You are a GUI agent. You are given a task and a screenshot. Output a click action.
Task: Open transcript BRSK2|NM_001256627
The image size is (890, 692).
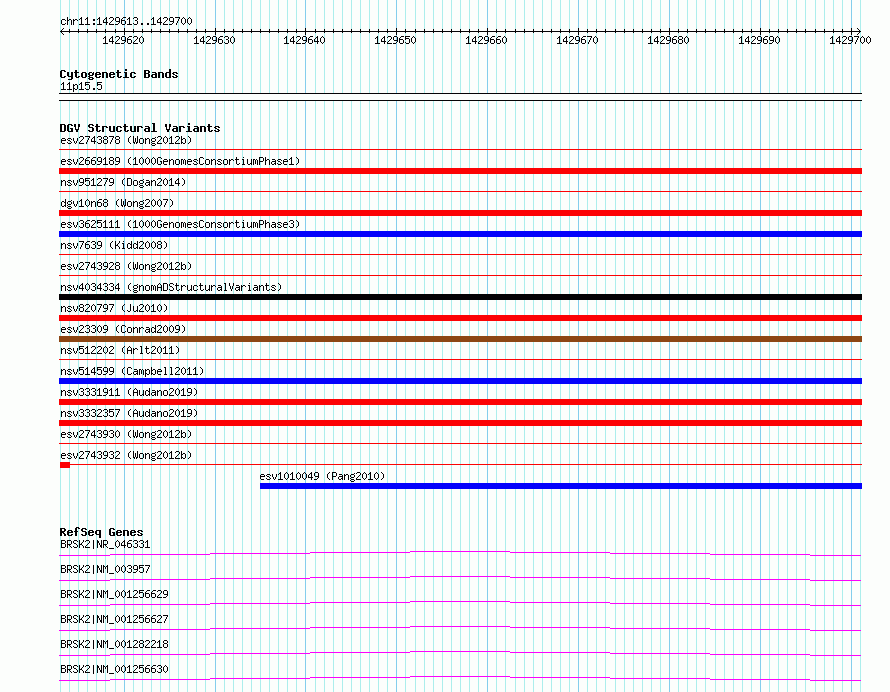114,619
